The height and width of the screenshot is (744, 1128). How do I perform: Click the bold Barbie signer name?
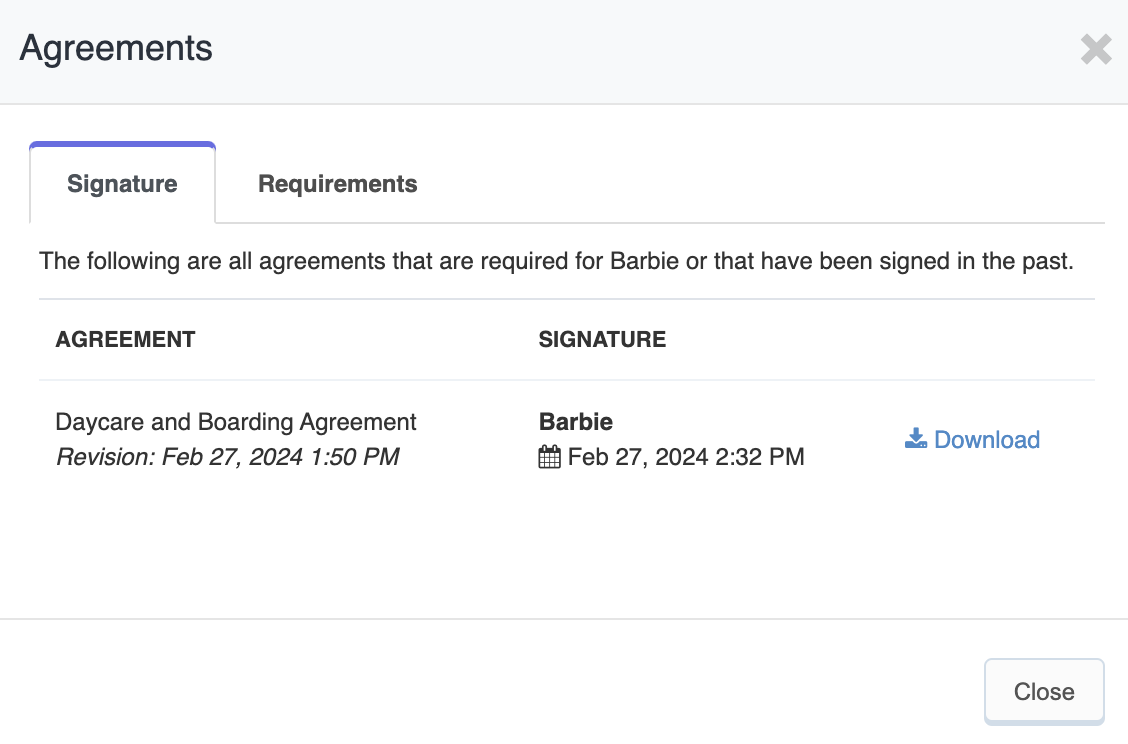[576, 422]
